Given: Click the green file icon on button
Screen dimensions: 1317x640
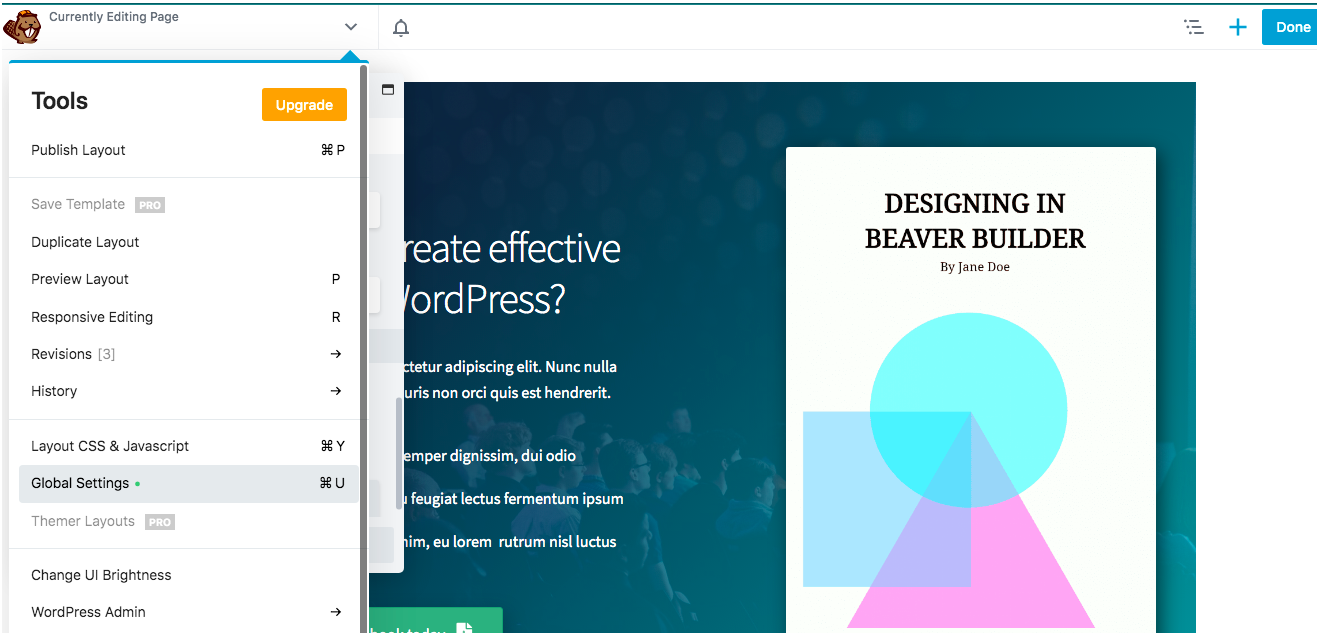Looking at the screenshot, I should pos(464,630).
